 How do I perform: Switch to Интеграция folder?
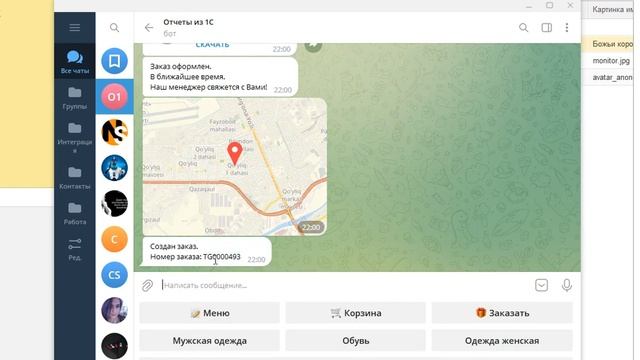pyautogui.click(x=75, y=137)
